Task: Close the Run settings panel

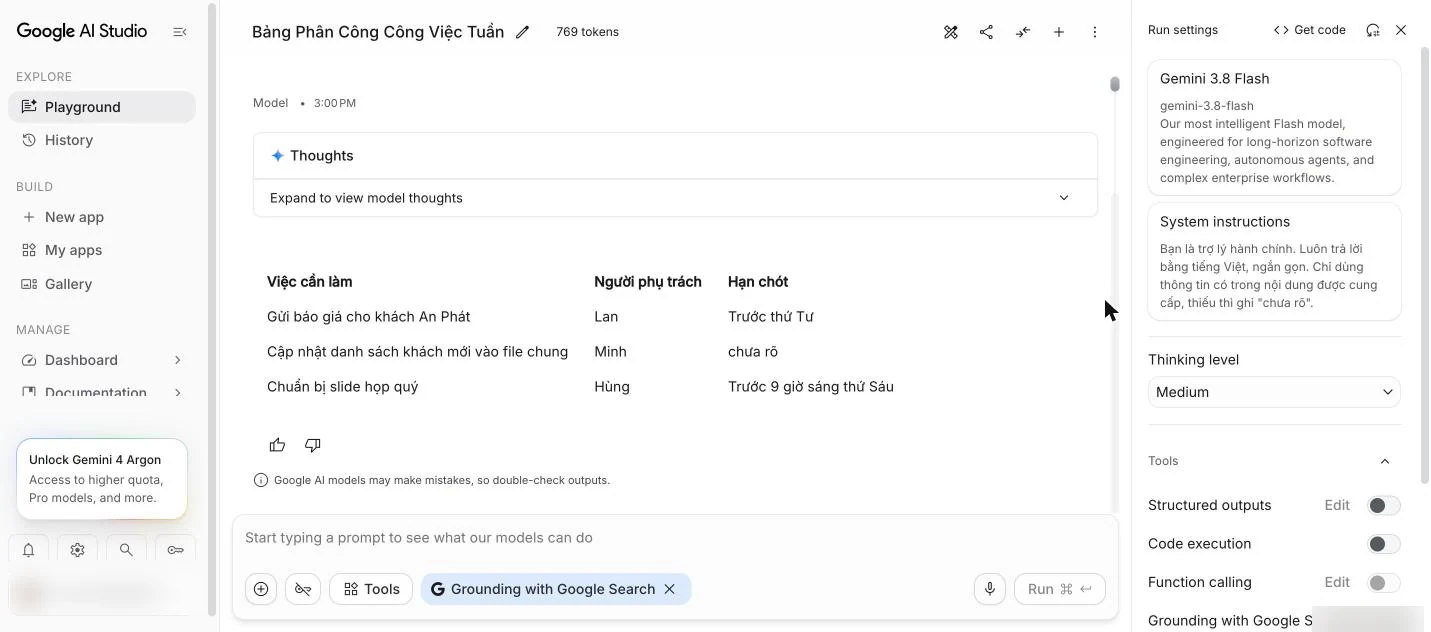Action: 1401,30
